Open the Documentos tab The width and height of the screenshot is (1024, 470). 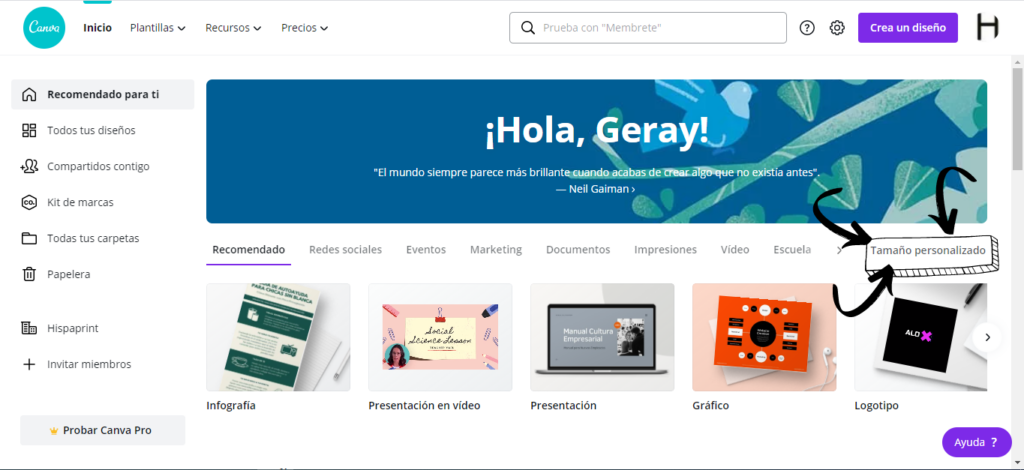click(x=578, y=250)
